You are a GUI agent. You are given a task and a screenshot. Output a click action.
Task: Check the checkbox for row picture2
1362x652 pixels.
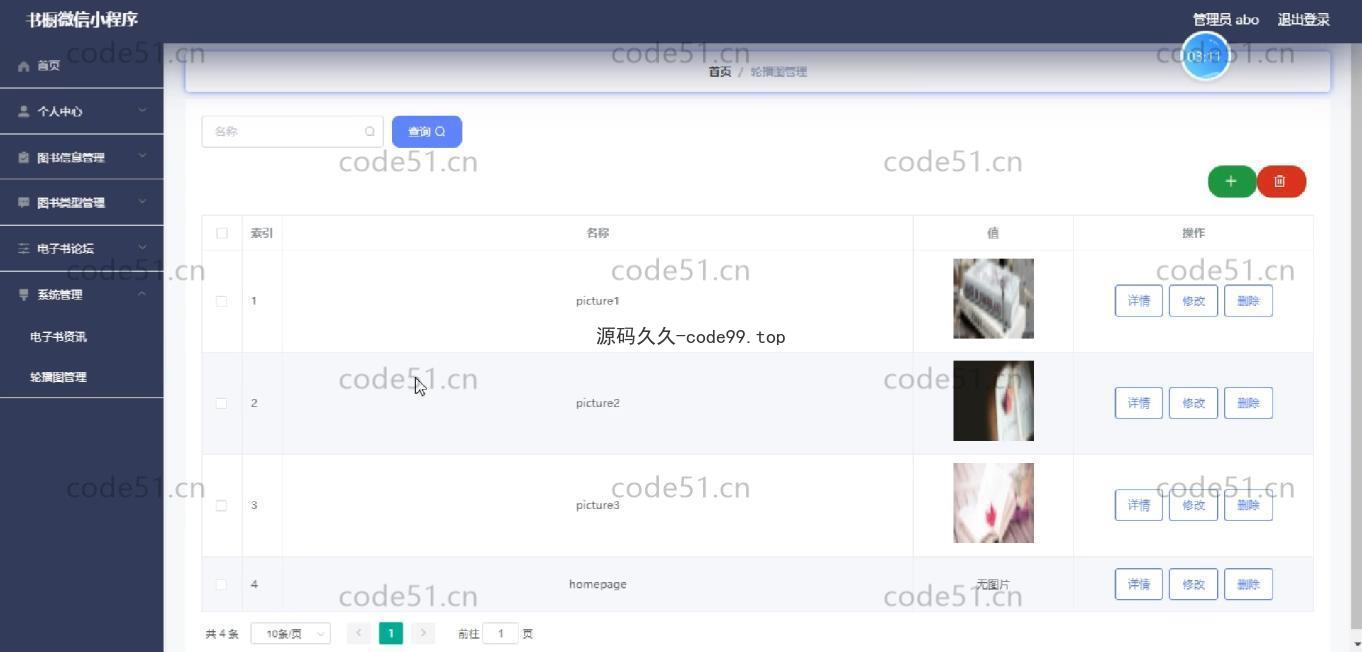pyautogui.click(x=222, y=403)
